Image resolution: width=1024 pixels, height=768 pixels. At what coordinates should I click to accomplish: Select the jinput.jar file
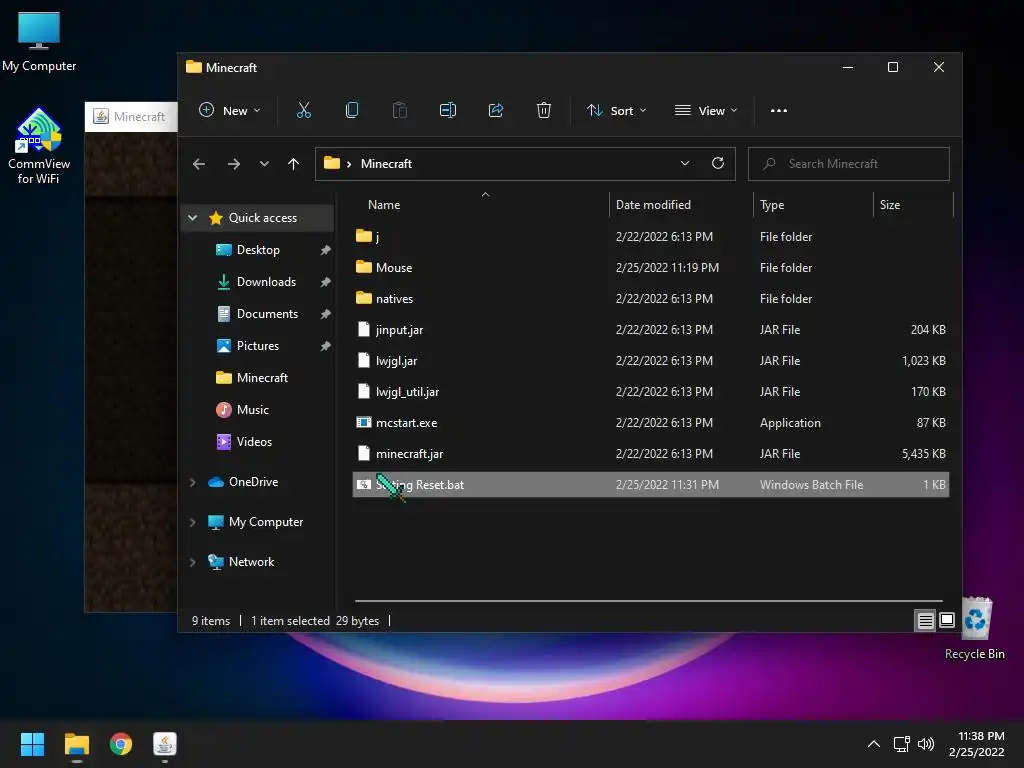click(650, 330)
